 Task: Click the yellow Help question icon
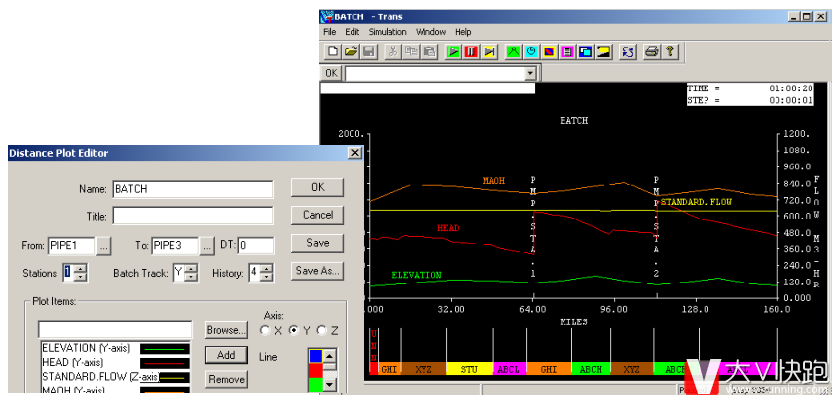tap(669, 52)
